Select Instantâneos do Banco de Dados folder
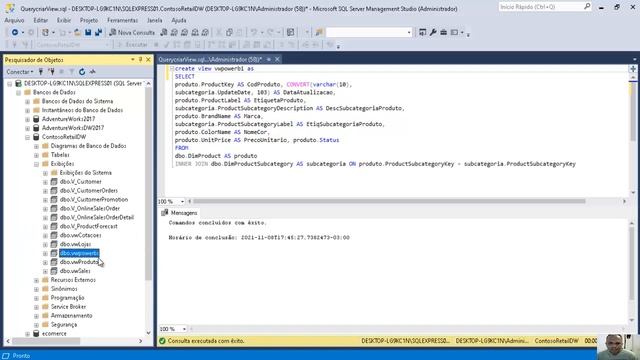 click(x=82, y=110)
